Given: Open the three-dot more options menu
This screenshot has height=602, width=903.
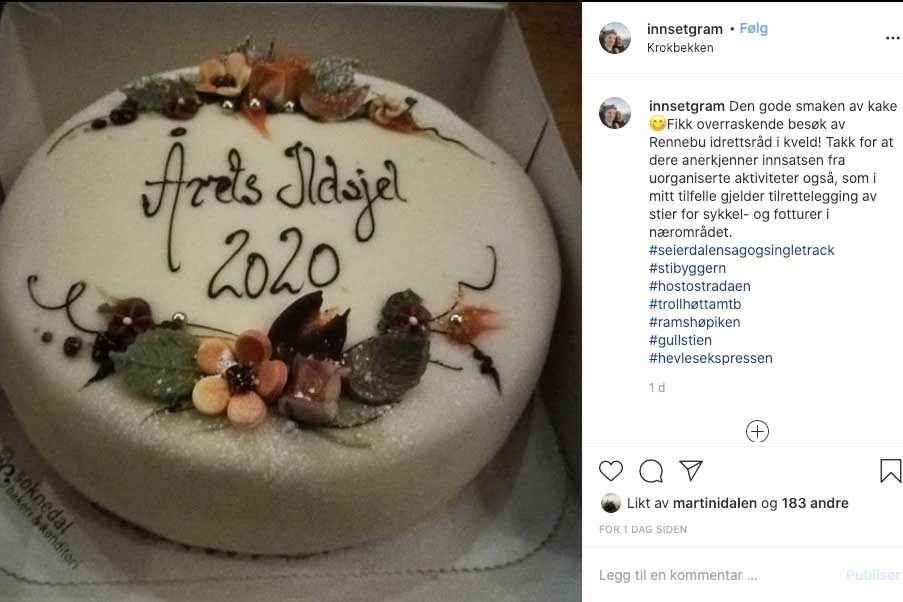Looking at the screenshot, I should [x=893, y=38].
